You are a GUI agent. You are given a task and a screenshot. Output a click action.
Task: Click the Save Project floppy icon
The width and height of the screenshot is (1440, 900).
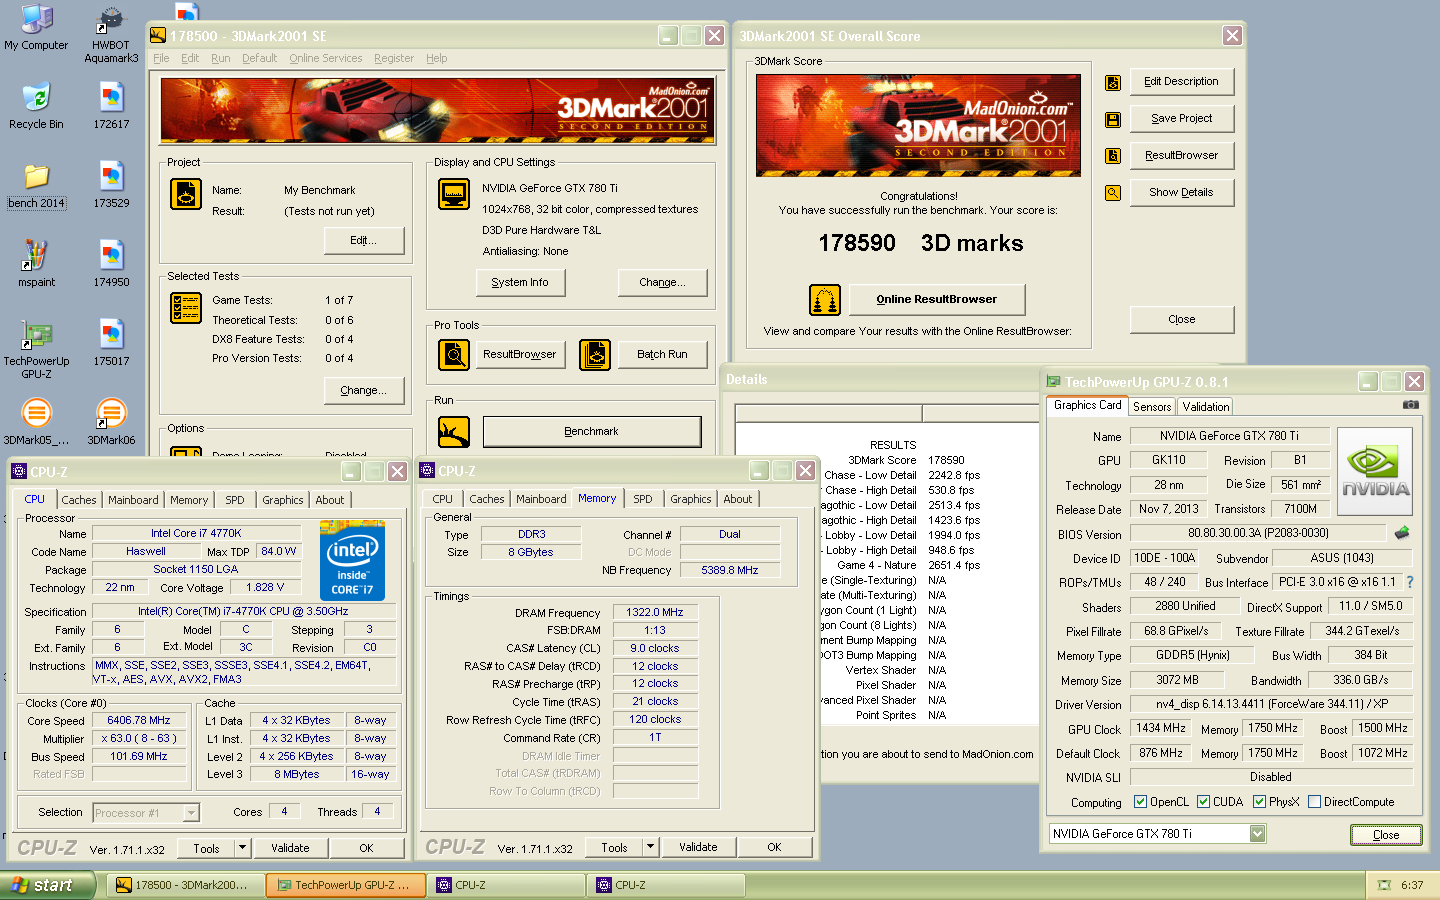[x=1113, y=120]
